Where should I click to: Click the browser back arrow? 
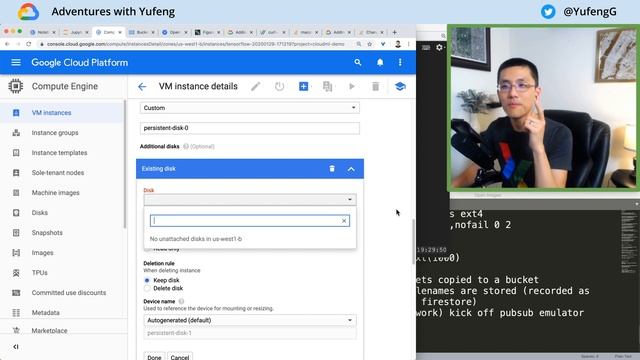7,44
